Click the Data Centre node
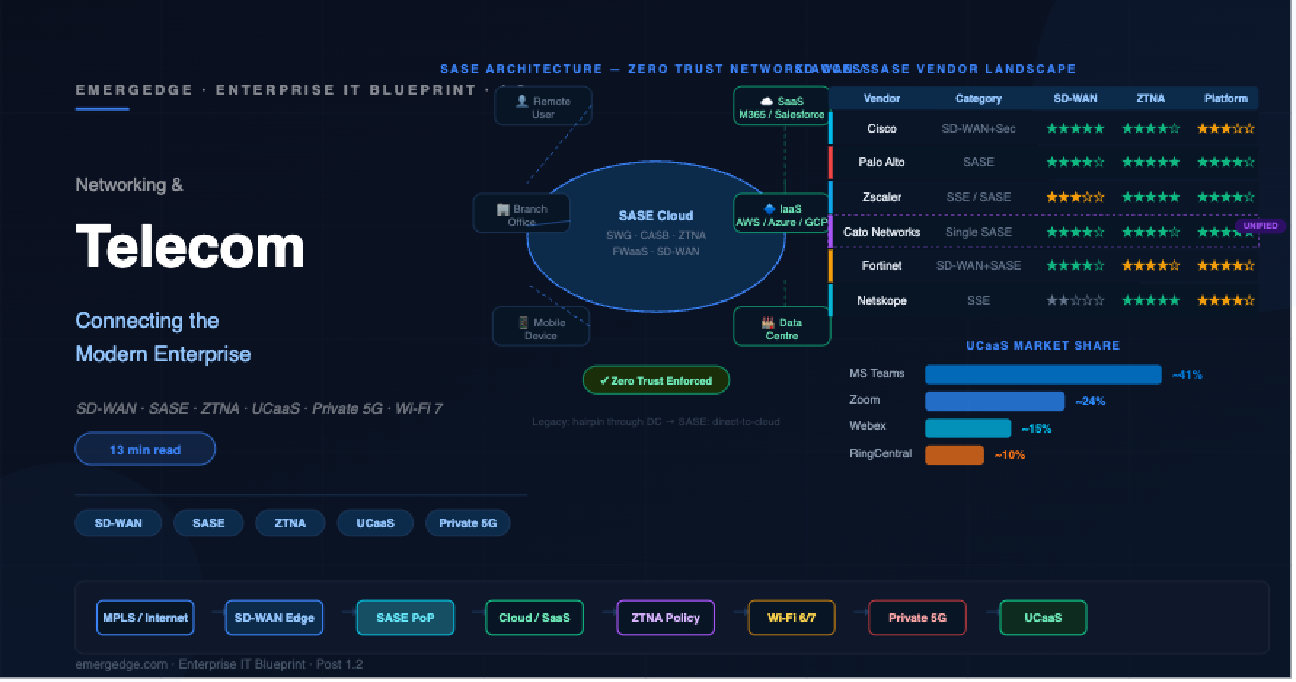The width and height of the screenshot is (1296, 682). coord(782,327)
